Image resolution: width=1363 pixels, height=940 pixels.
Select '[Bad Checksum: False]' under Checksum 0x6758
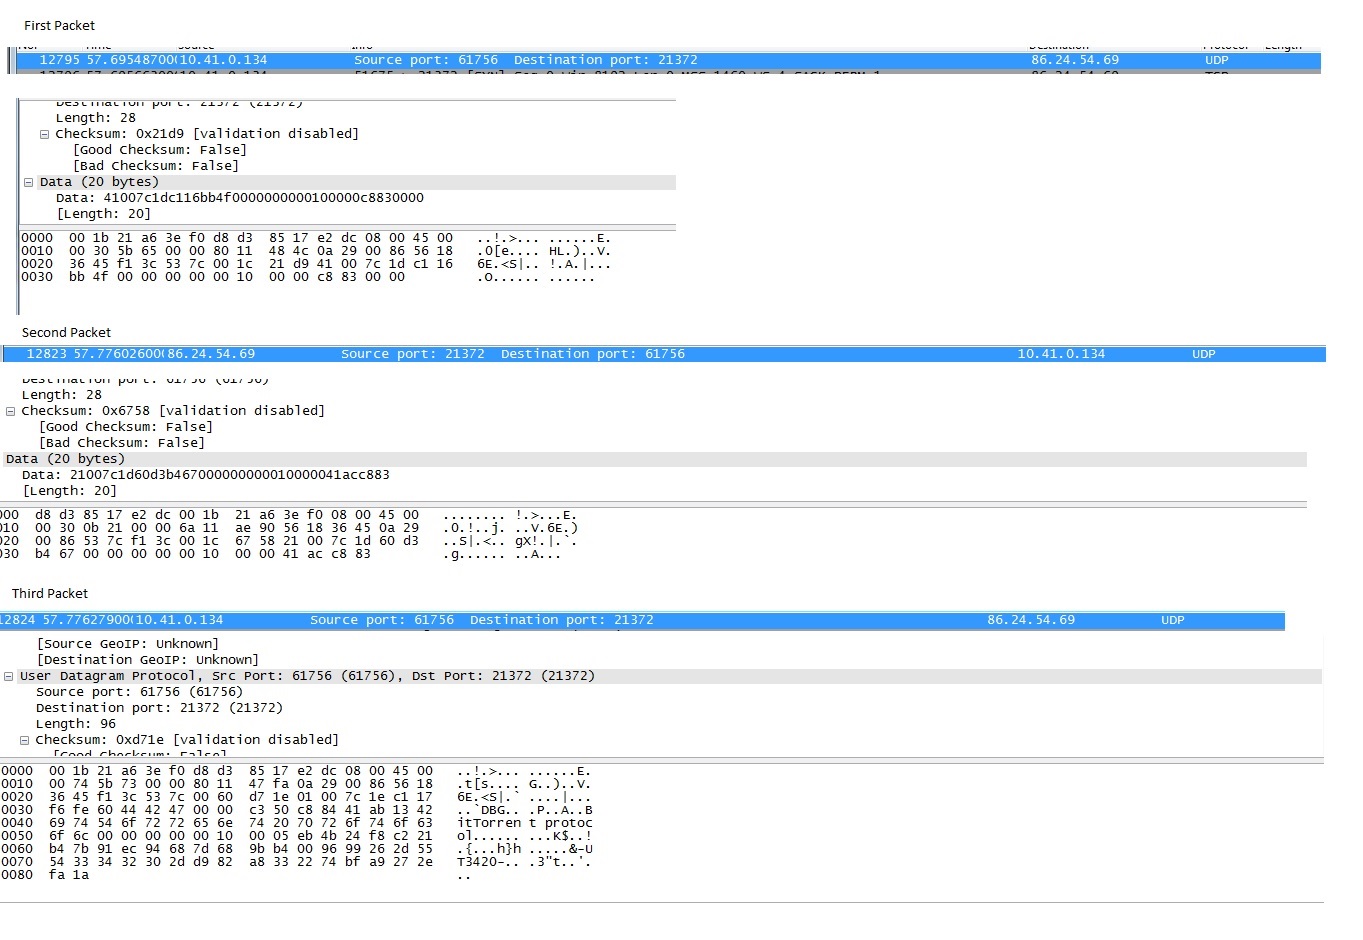(x=122, y=443)
